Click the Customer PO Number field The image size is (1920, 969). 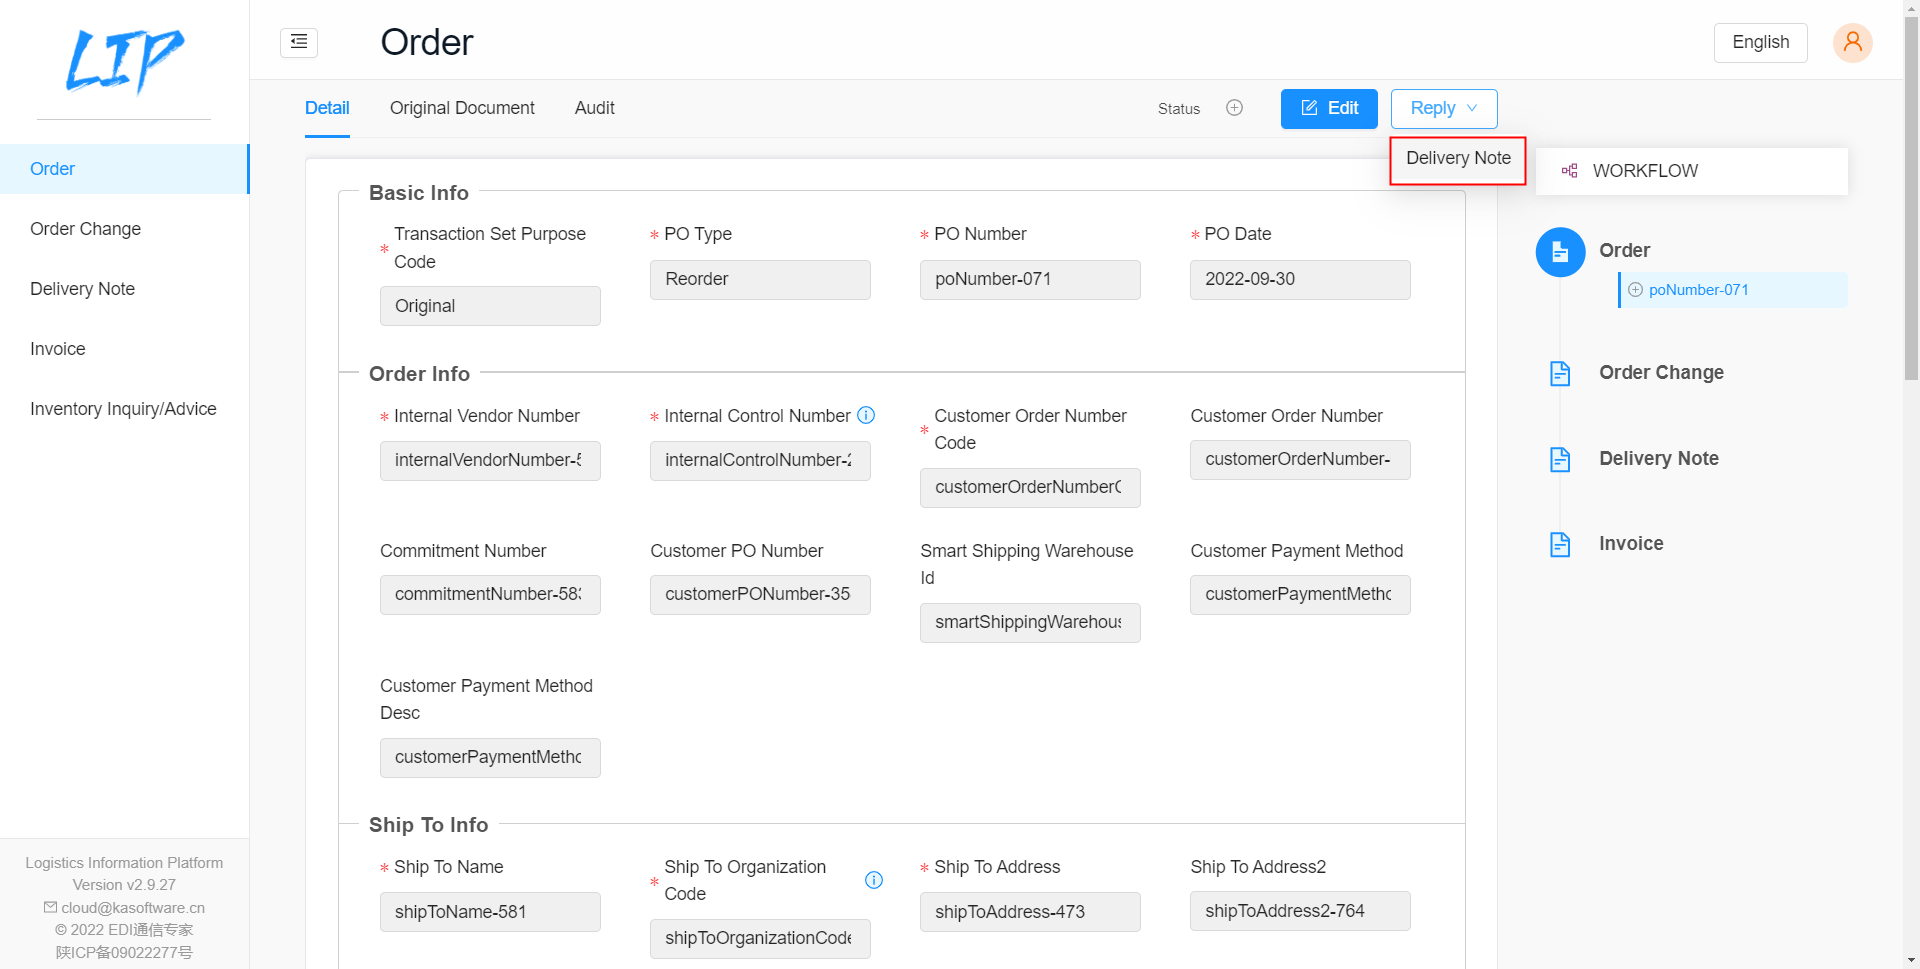[760, 594]
